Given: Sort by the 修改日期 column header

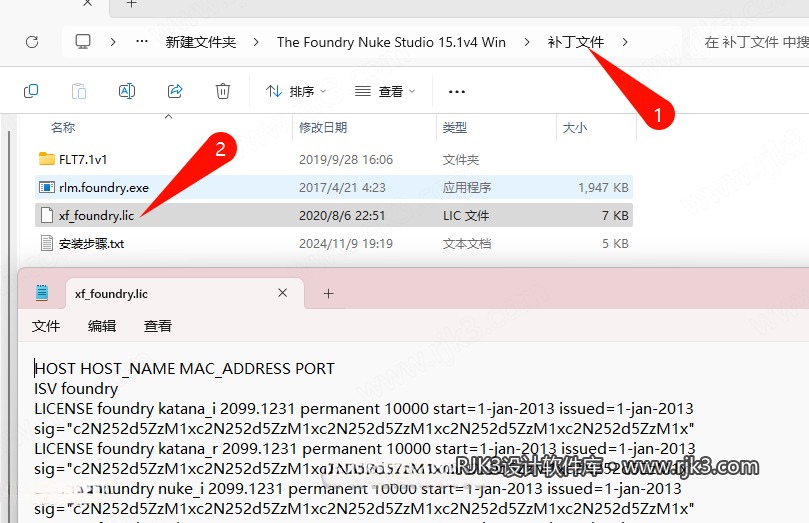Looking at the screenshot, I should click(x=323, y=127).
